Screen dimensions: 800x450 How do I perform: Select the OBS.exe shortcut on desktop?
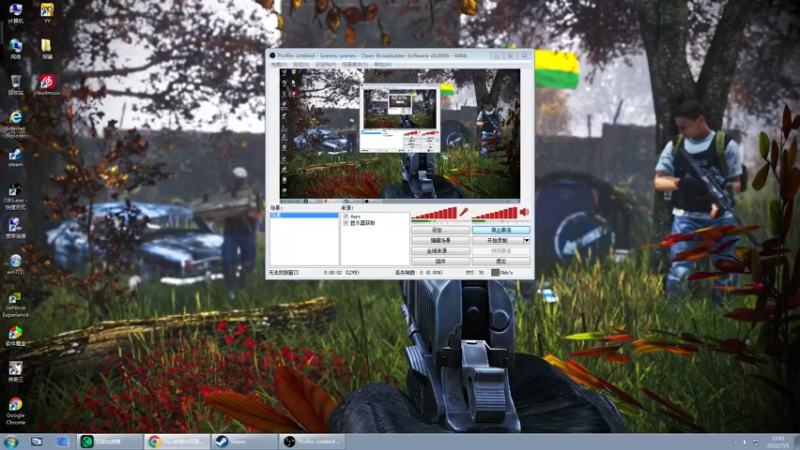click(15, 196)
